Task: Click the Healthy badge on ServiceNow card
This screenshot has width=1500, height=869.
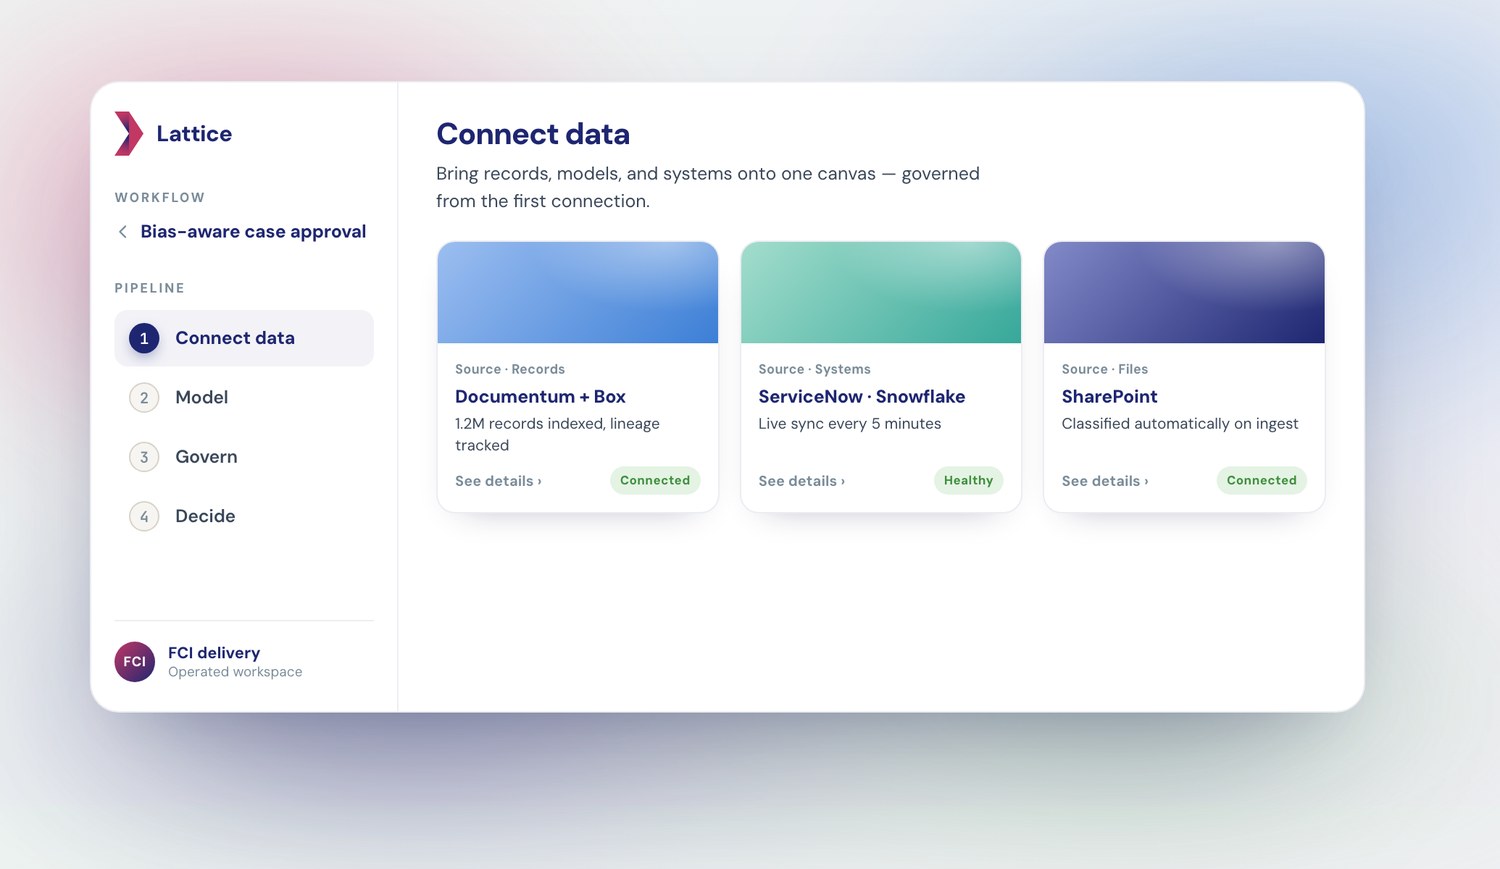Action: tap(968, 480)
